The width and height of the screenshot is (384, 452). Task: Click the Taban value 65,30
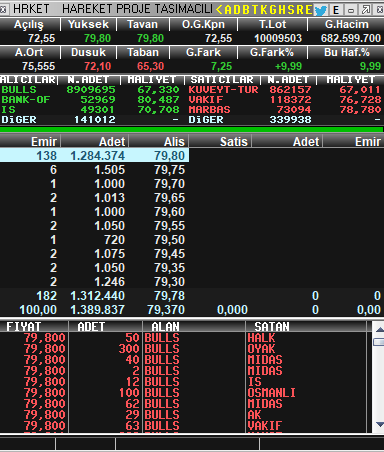[150, 66]
